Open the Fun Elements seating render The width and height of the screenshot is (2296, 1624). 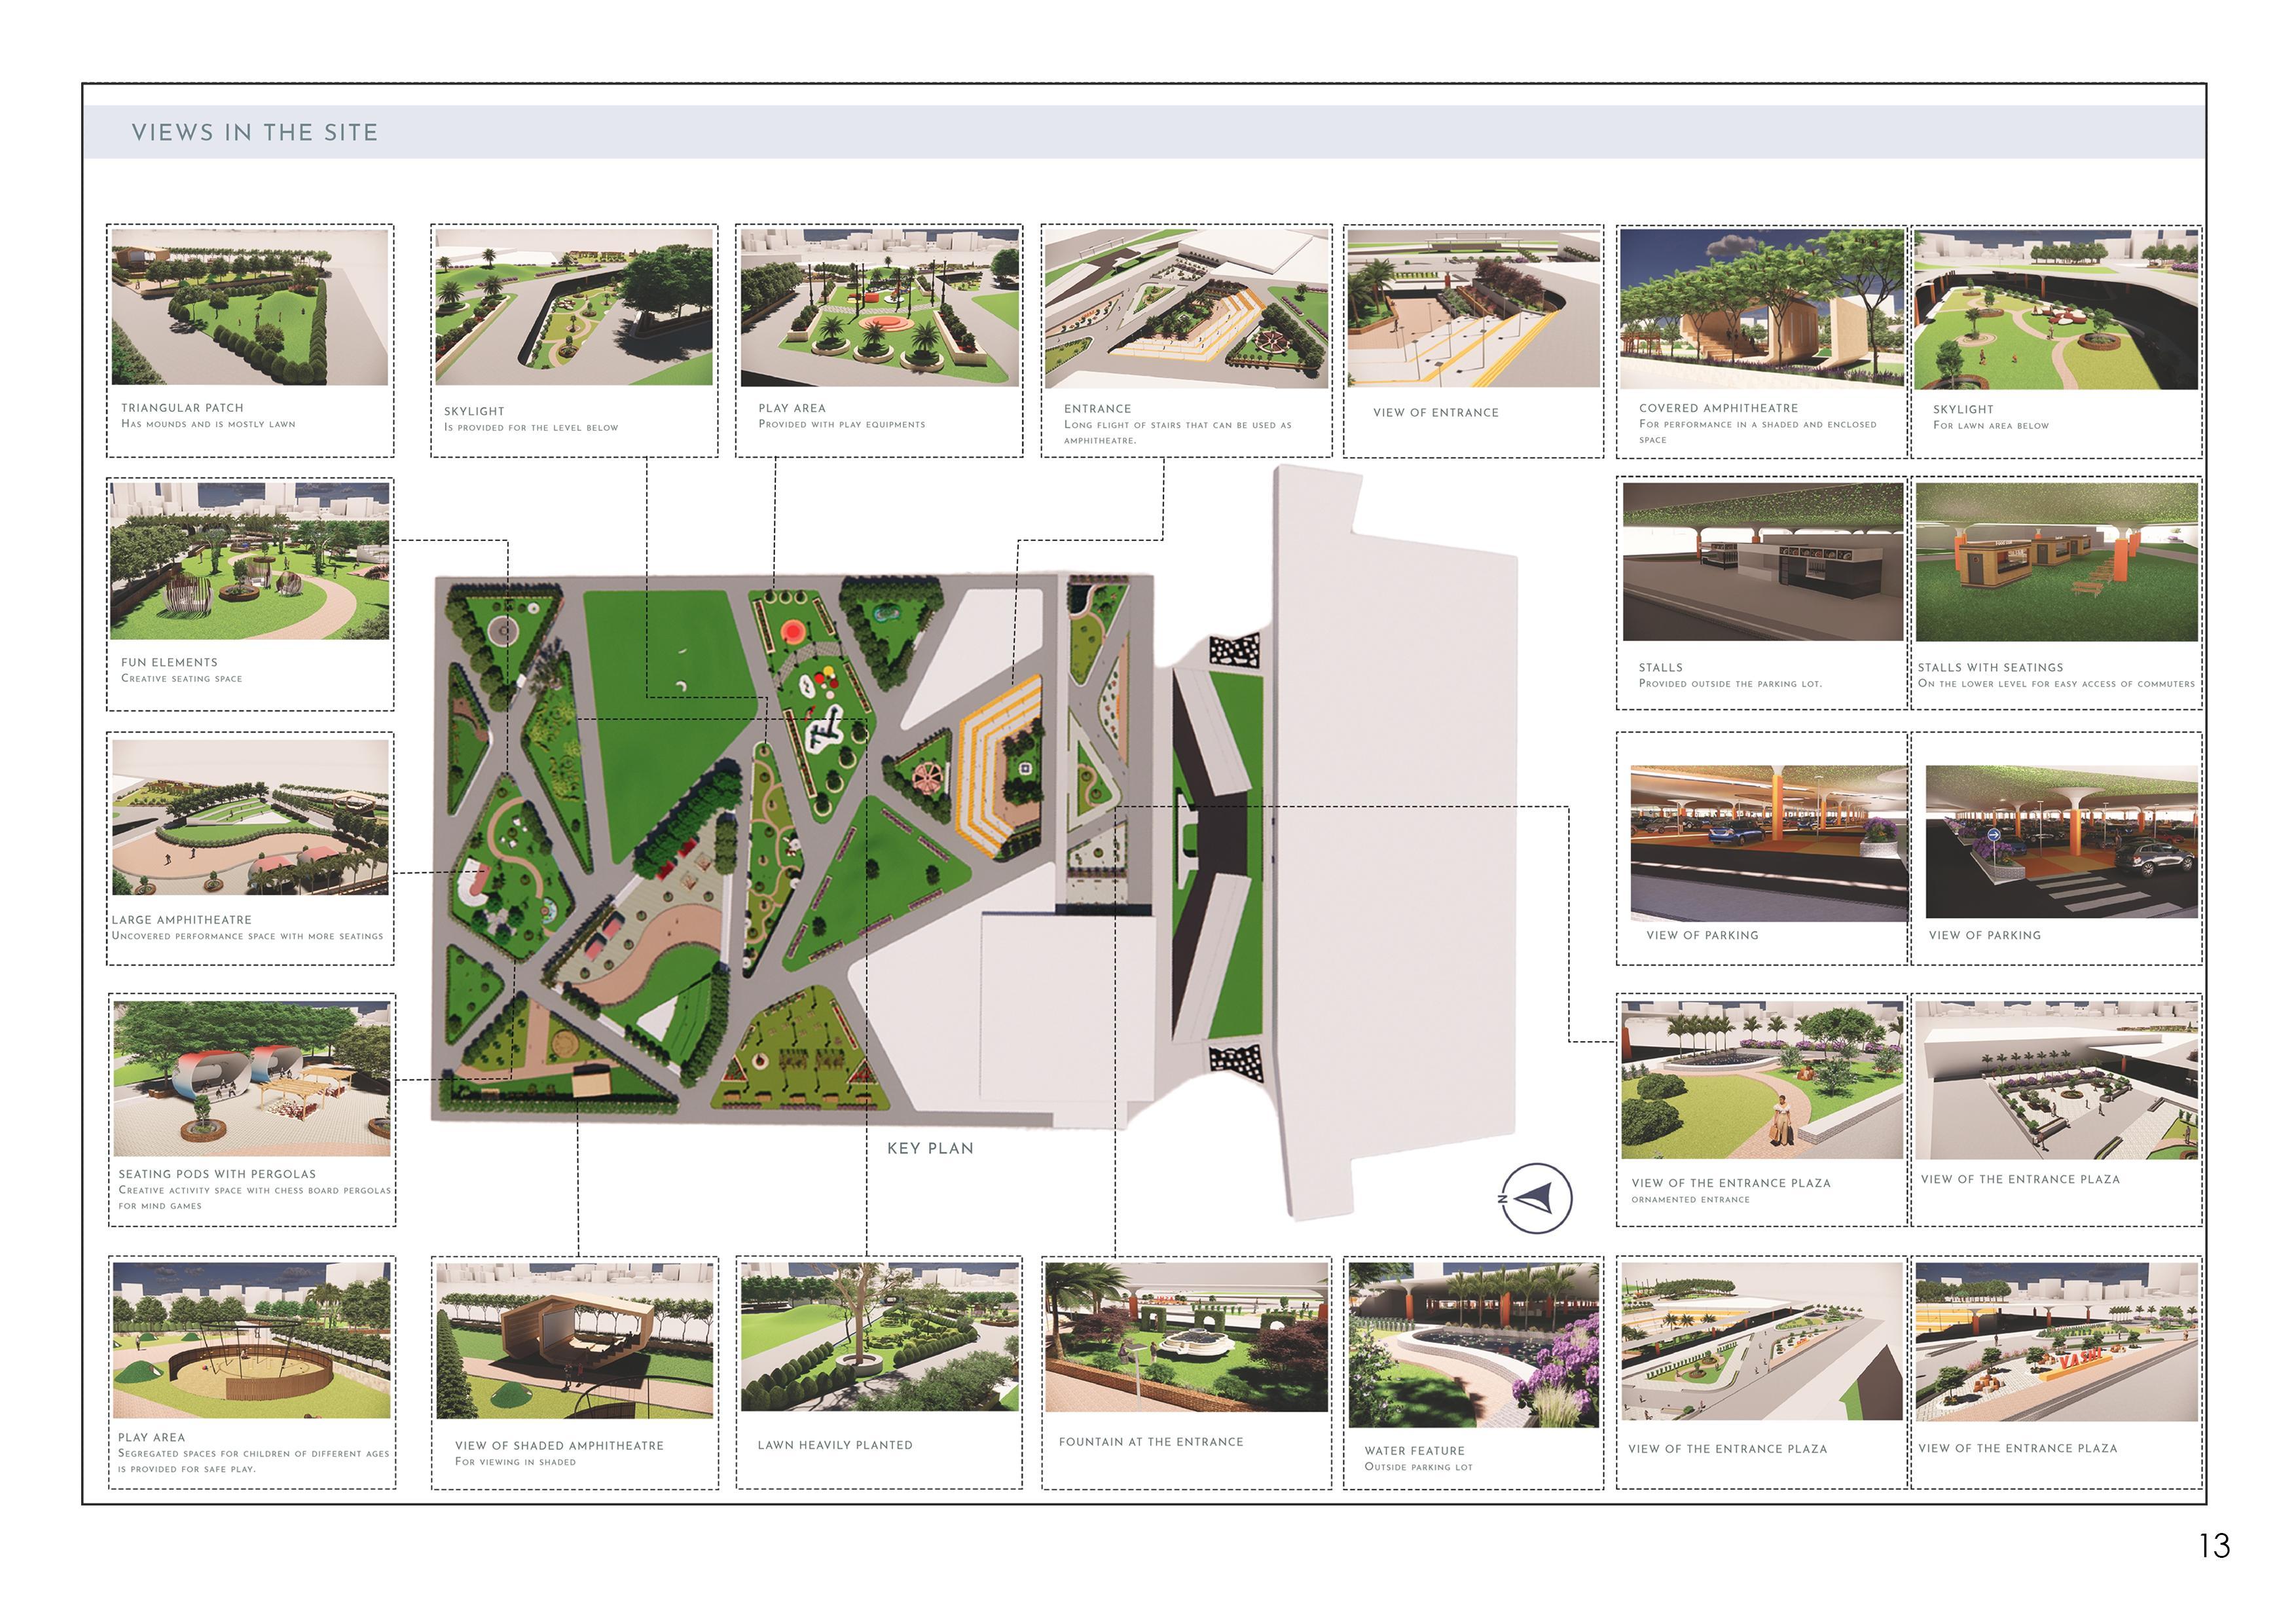(x=249, y=561)
